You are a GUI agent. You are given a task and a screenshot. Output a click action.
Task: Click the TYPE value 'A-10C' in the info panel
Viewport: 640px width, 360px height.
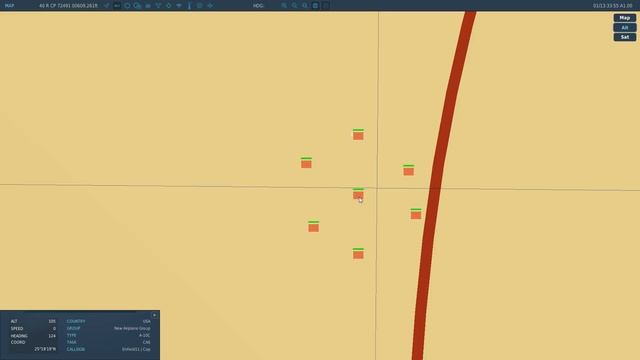[144, 336]
